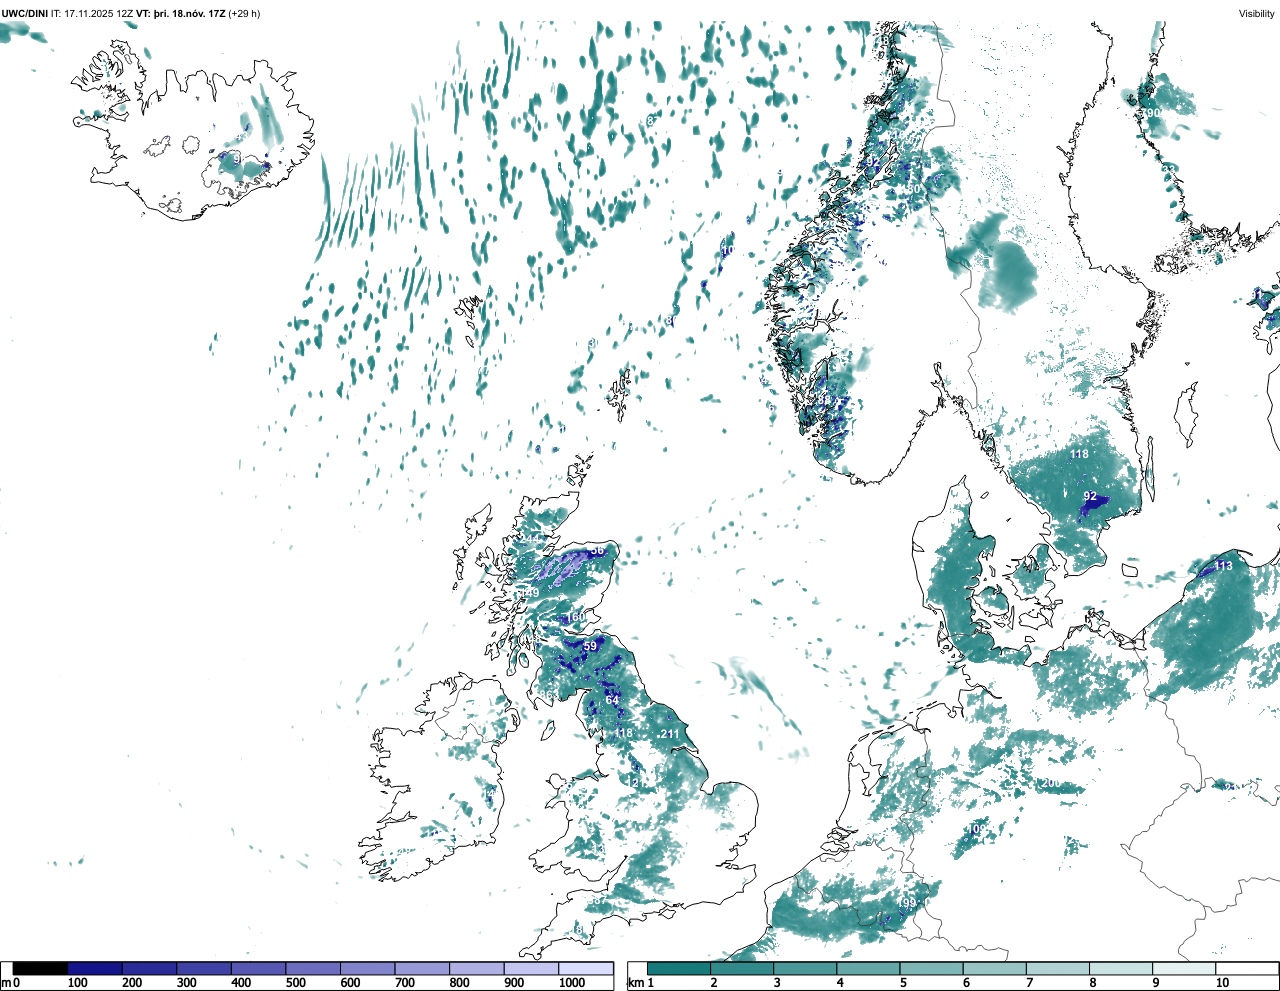Click the dark teal 1–2 km swatch
This screenshot has height=991, width=1280.
(678, 969)
